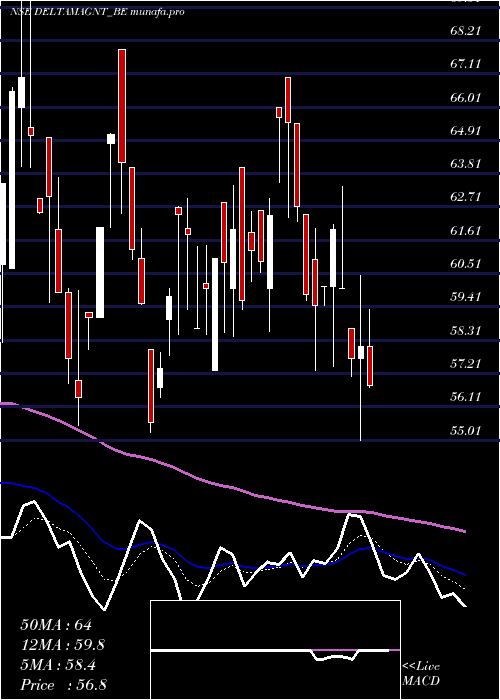Screen dimensions: 500x700
Task: Click the 56.11 price axis label
Action: tap(466, 397)
